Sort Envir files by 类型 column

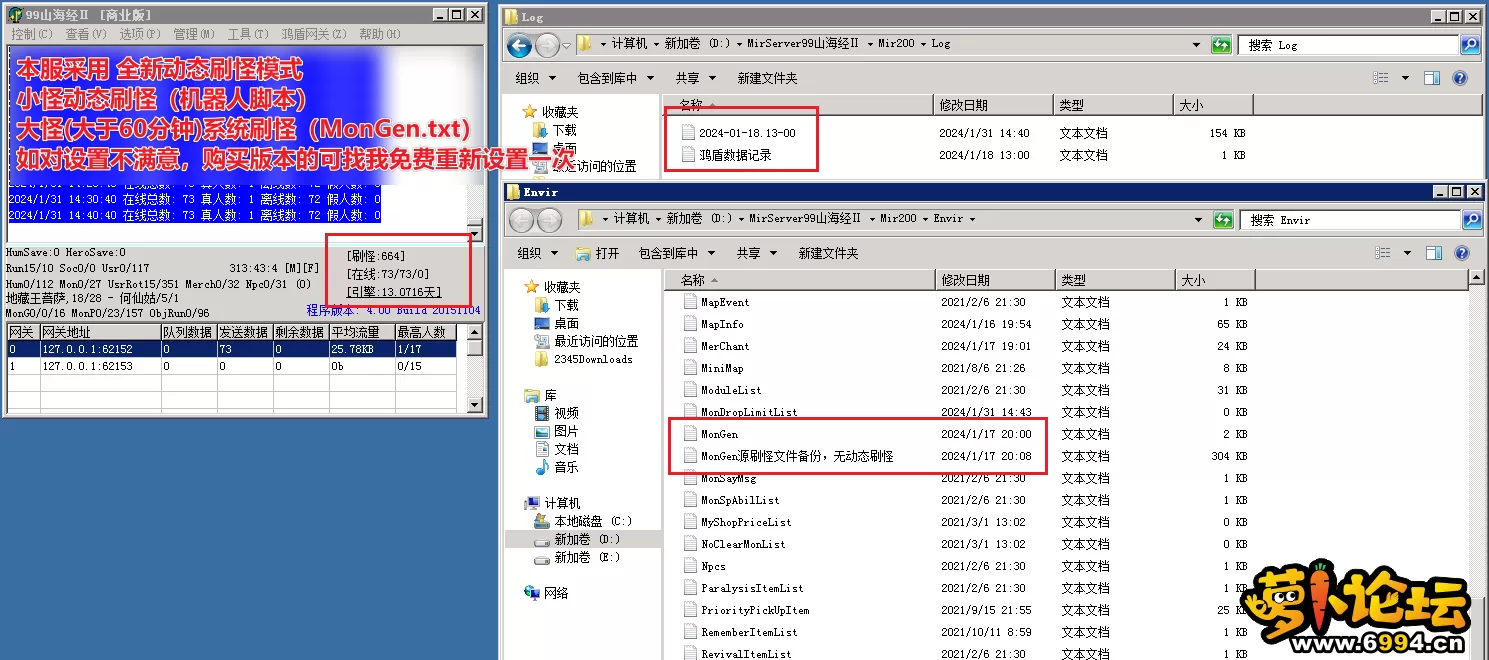click(1115, 280)
